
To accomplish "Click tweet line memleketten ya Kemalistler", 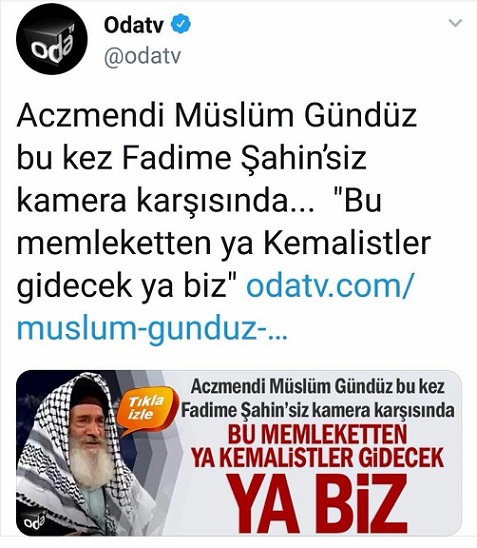I will (x=224, y=244).
